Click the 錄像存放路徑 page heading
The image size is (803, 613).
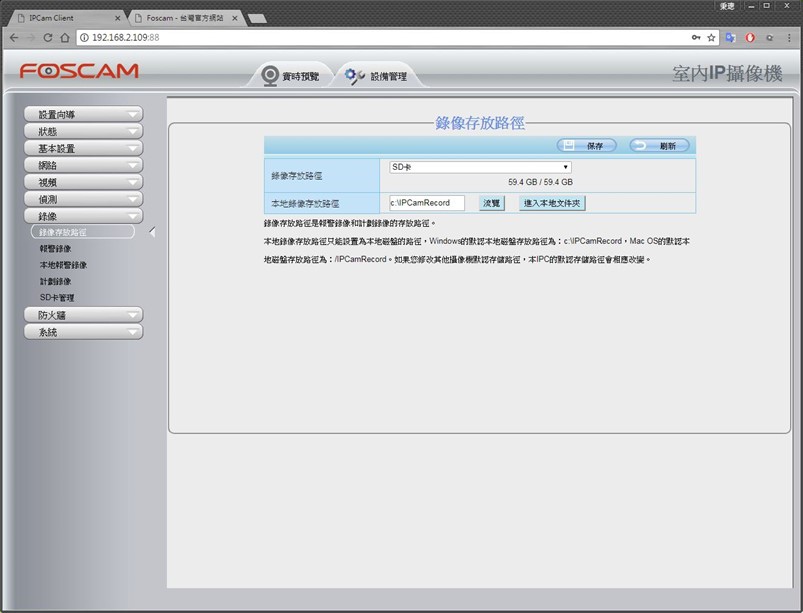pyautogui.click(x=480, y=123)
